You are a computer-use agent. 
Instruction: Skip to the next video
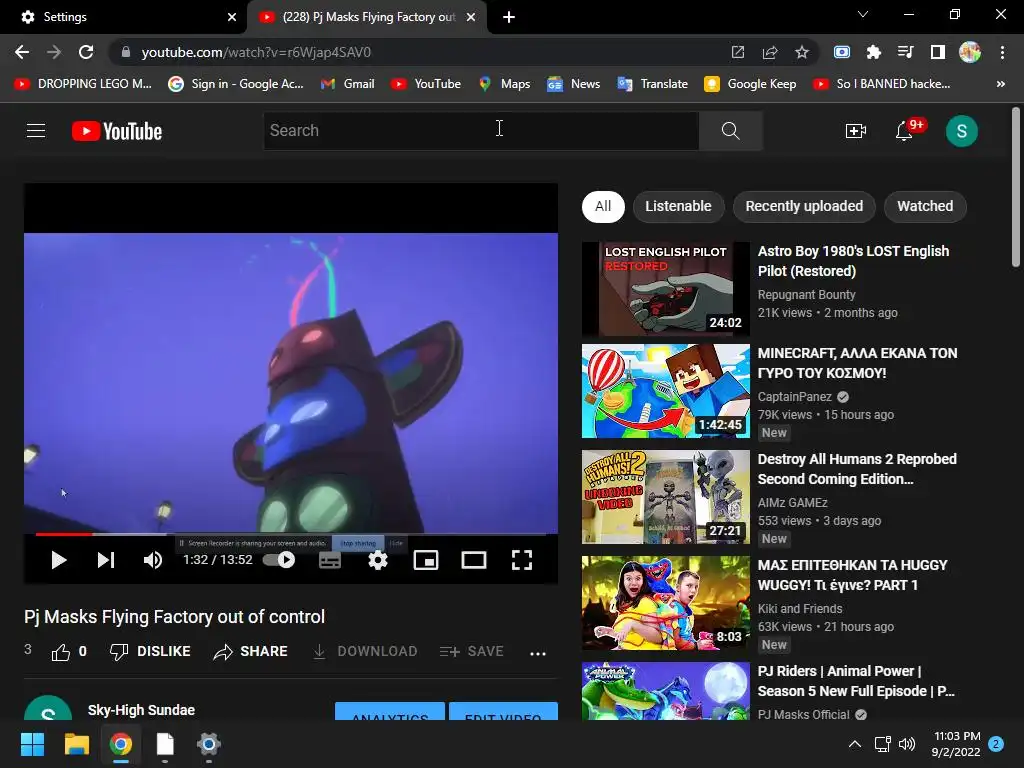106,560
